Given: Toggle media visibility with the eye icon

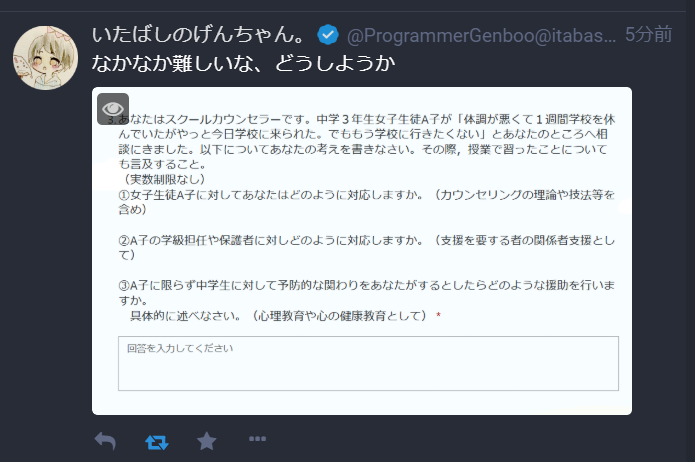Looking at the screenshot, I should click(x=113, y=109).
